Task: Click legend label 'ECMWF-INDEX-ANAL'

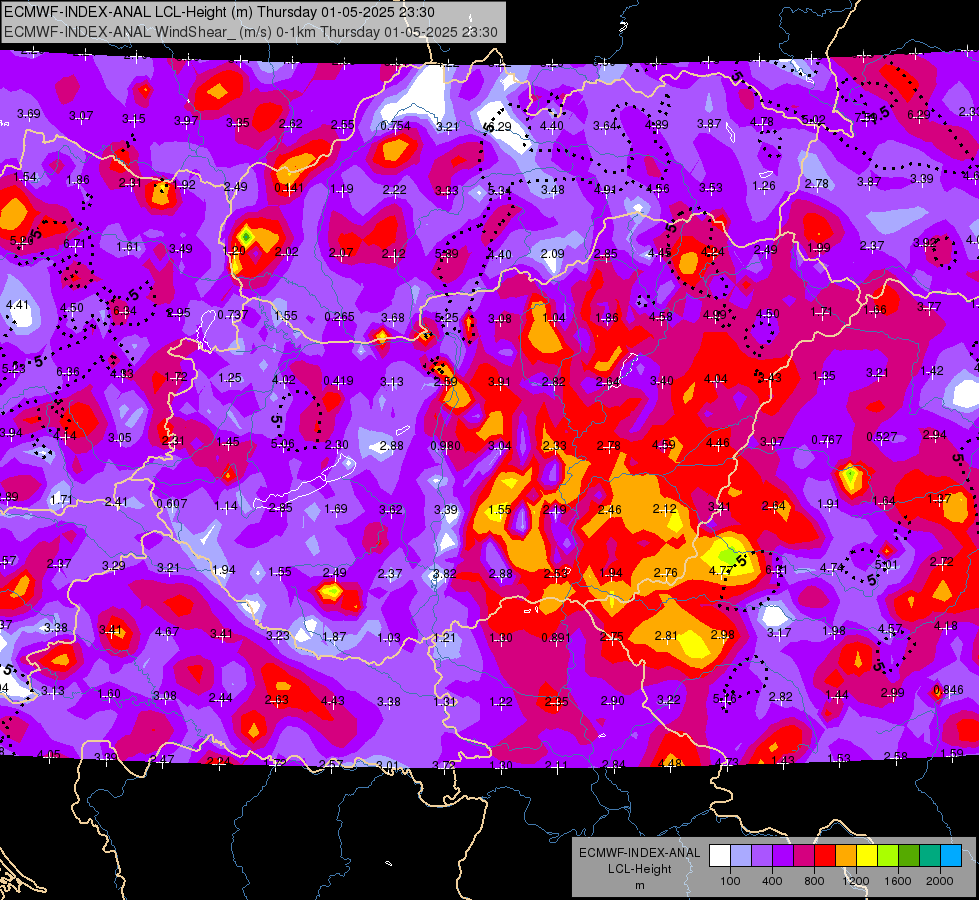Action: [x=639, y=853]
